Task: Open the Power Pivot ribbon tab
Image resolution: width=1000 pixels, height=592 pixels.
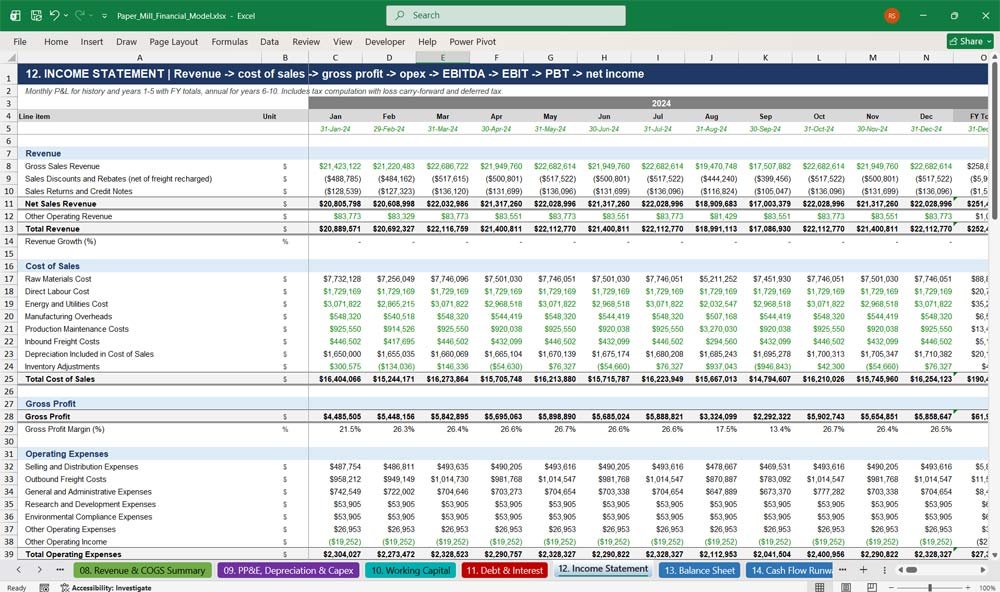Action: pyautogui.click(x=473, y=41)
